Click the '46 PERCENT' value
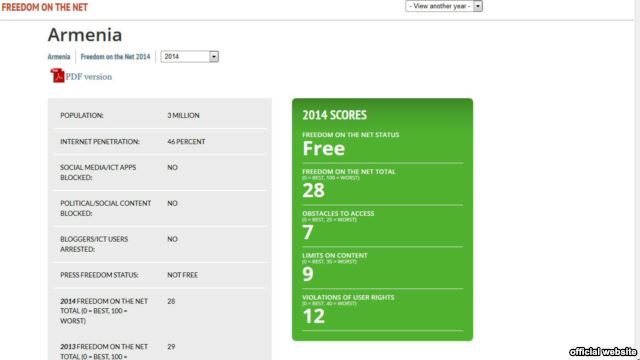The image size is (640, 360). click(x=186, y=142)
